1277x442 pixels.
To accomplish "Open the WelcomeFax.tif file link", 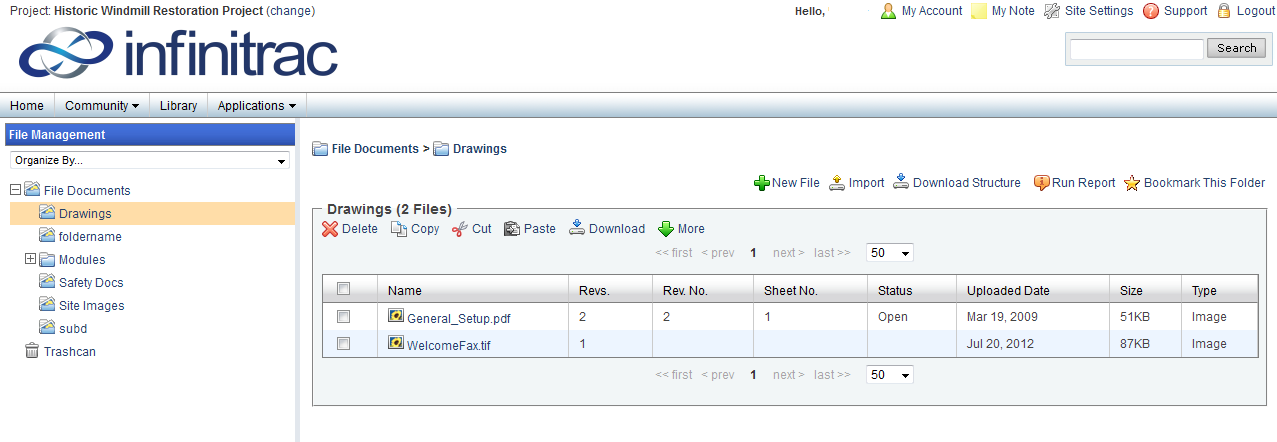I will click(x=449, y=344).
